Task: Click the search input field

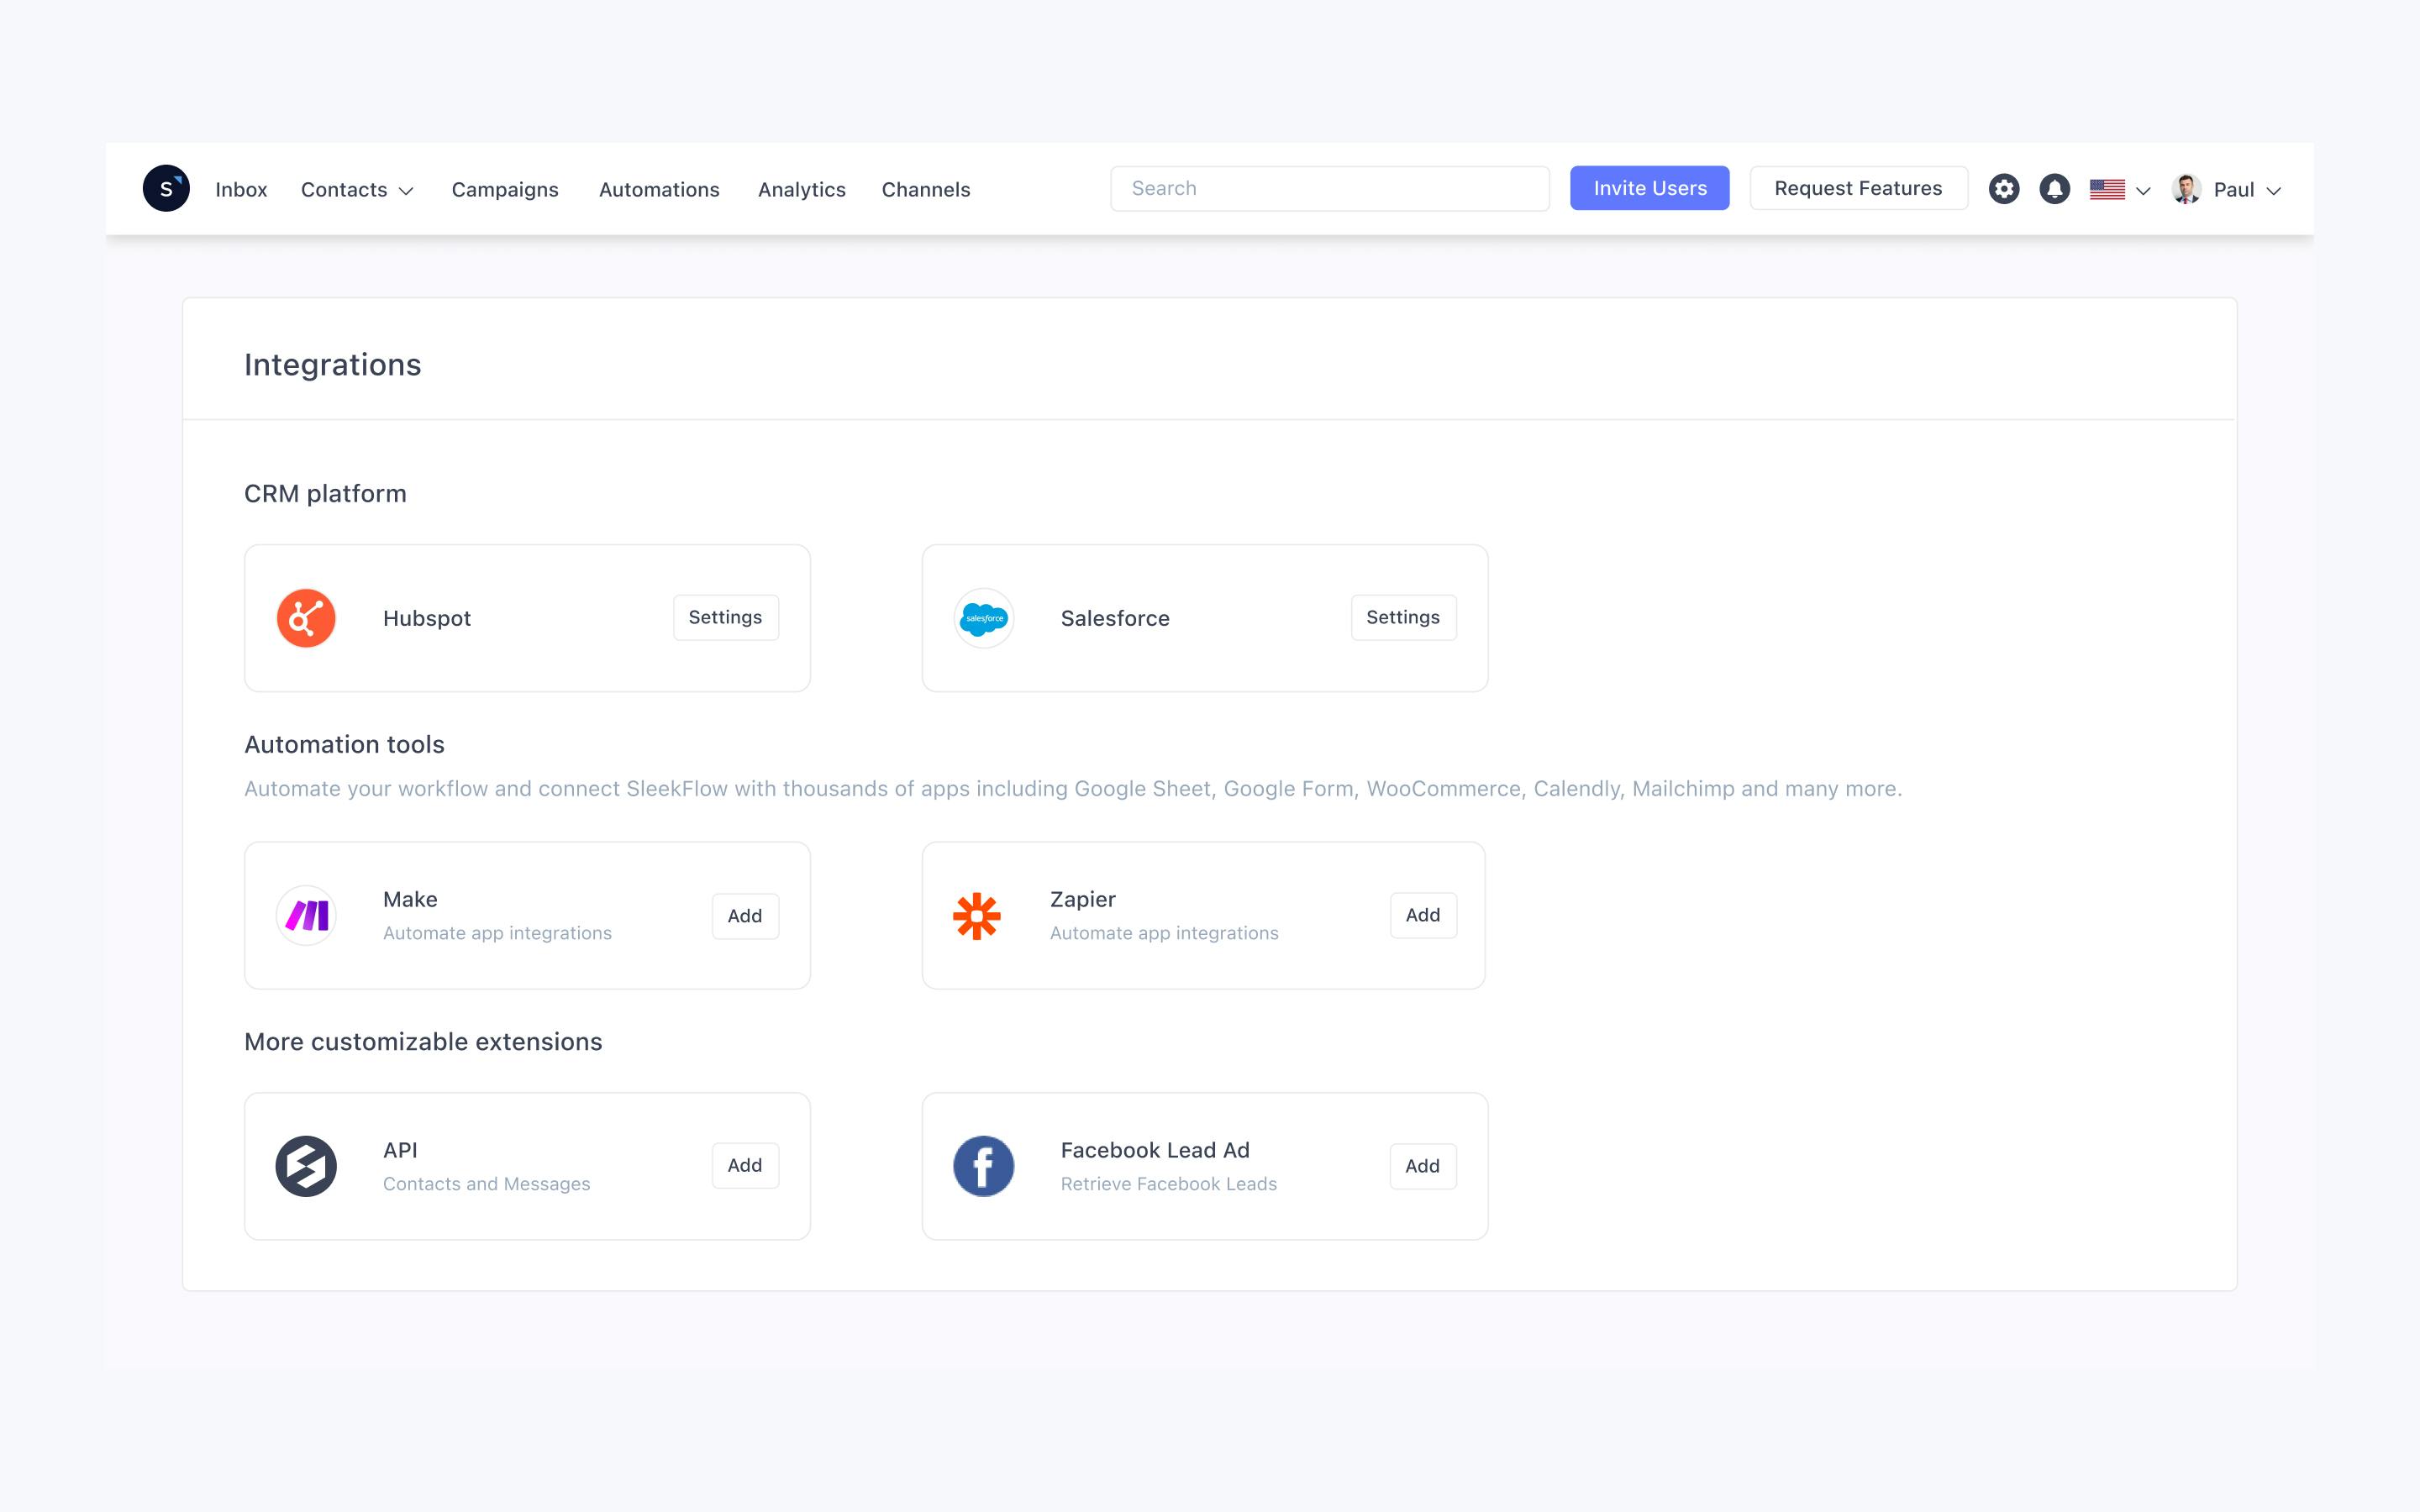Action: tap(1329, 188)
